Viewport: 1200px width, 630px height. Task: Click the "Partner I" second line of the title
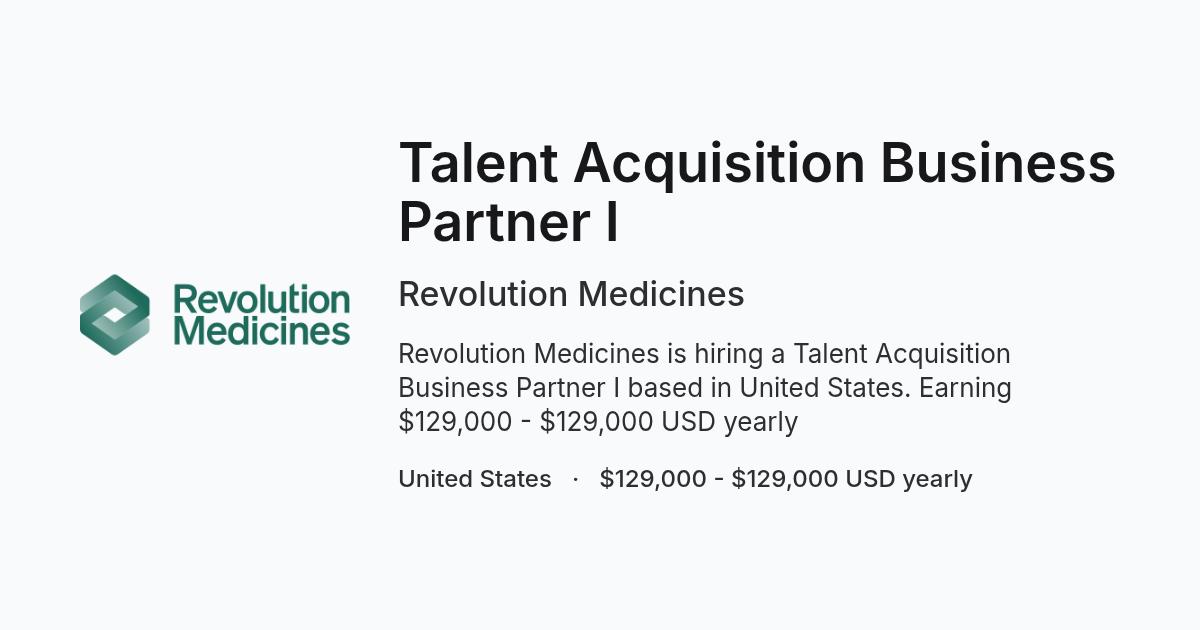[x=508, y=221]
